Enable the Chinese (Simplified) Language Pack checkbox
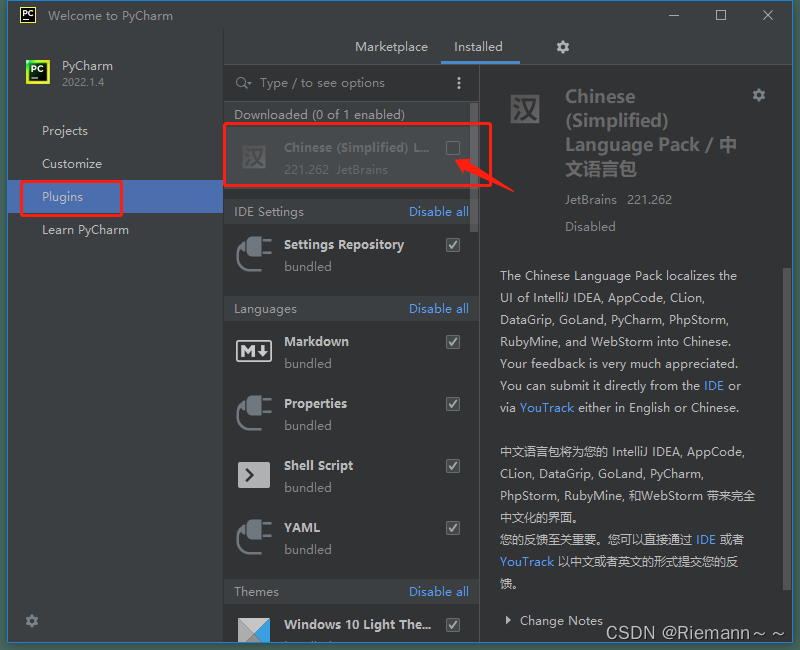The width and height of the screenshot is (800, 650). pyautogui.click(x=453, y=148)
